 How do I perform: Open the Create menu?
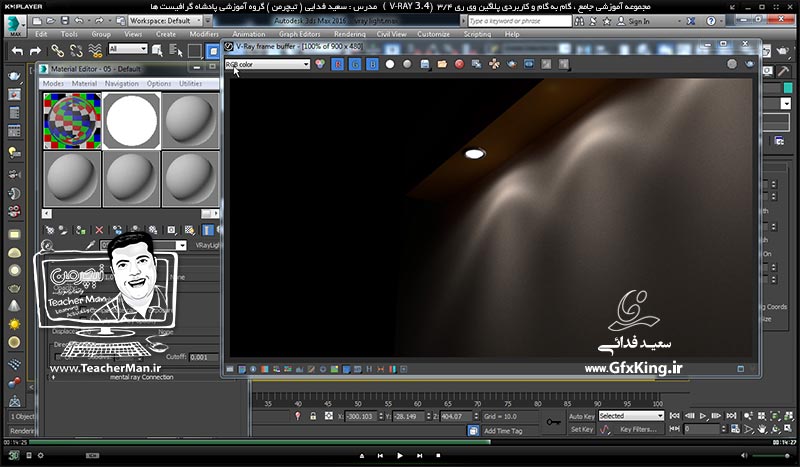(x=166, y=34)
